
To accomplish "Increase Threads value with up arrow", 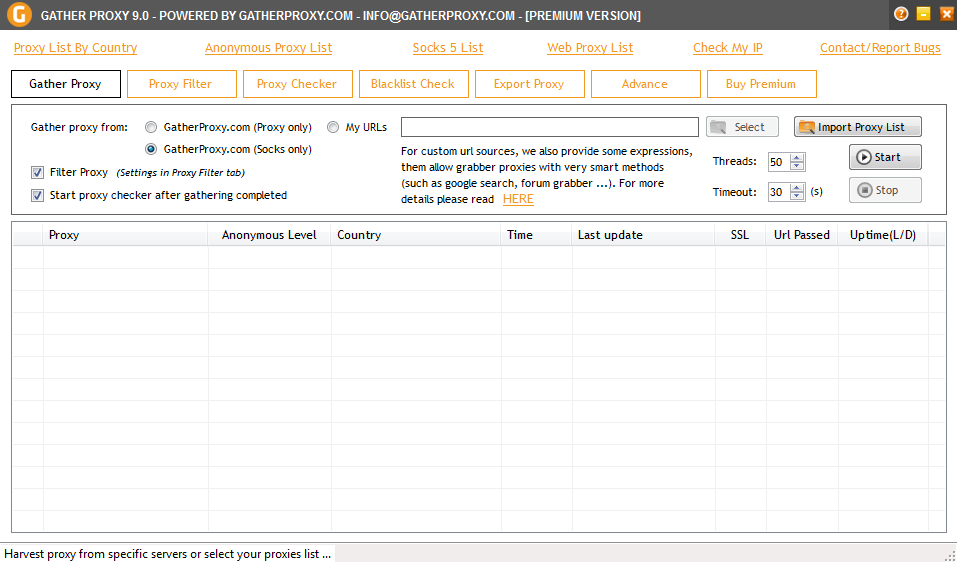I will tap(796, 157).
